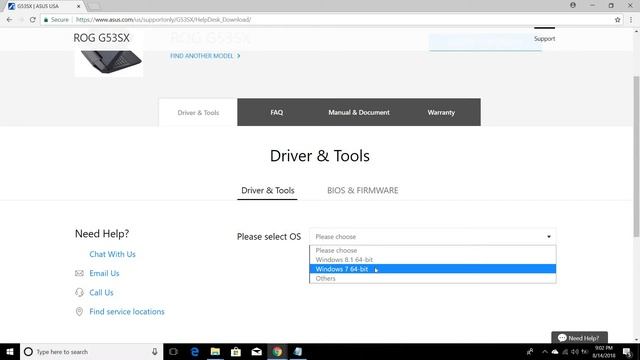The image size is (640, 360).
Task: Switch to the BIOS & FIRMWARE sub-tab
Action: (362, 191)
